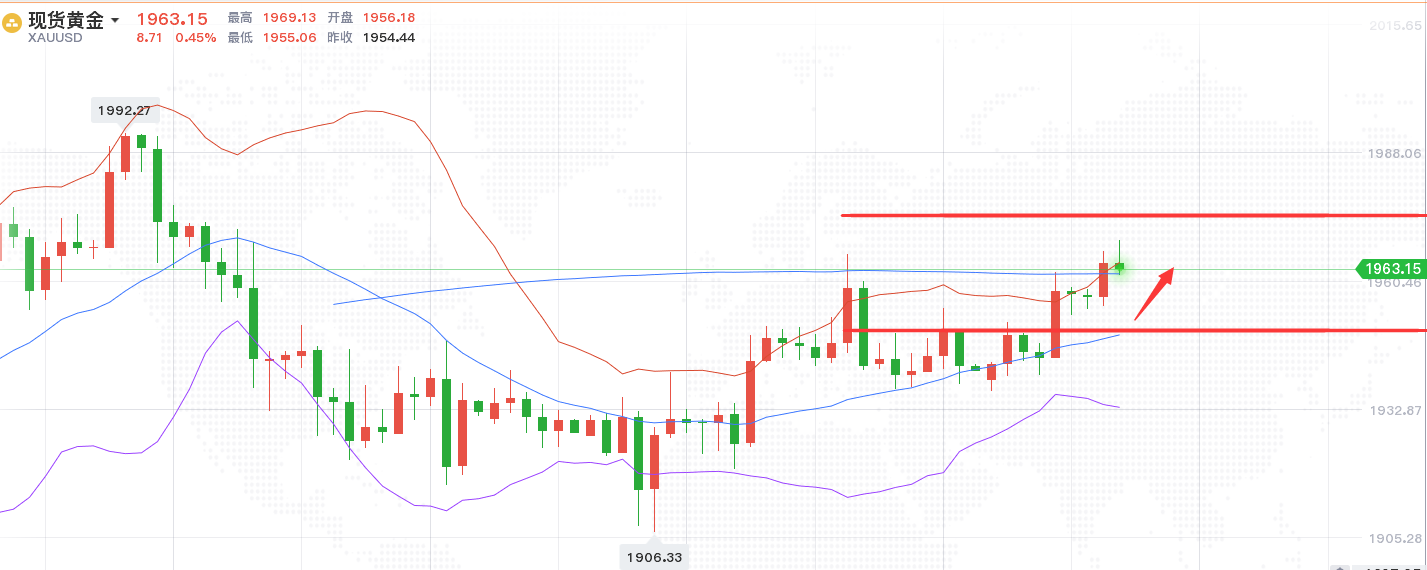Screen dimensions: 1427x570
Task: Click the low point label 1906.33
Action: [654, 557]
